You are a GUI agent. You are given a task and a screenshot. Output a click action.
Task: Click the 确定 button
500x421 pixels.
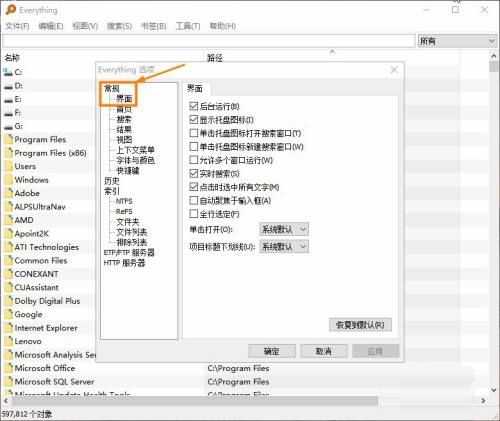[272, 351]
